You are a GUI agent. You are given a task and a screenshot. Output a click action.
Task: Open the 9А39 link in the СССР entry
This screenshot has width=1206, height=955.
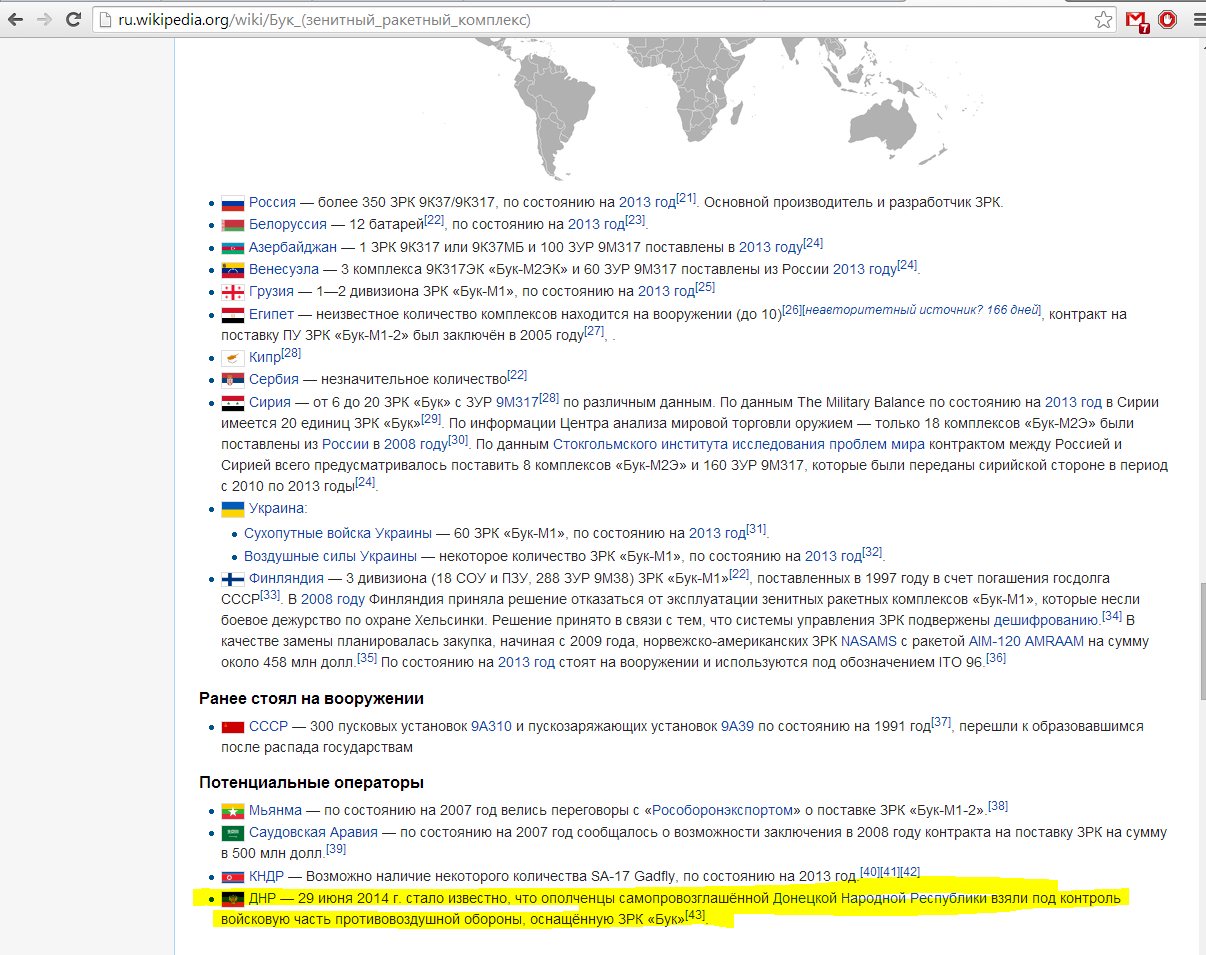[737, 726]
